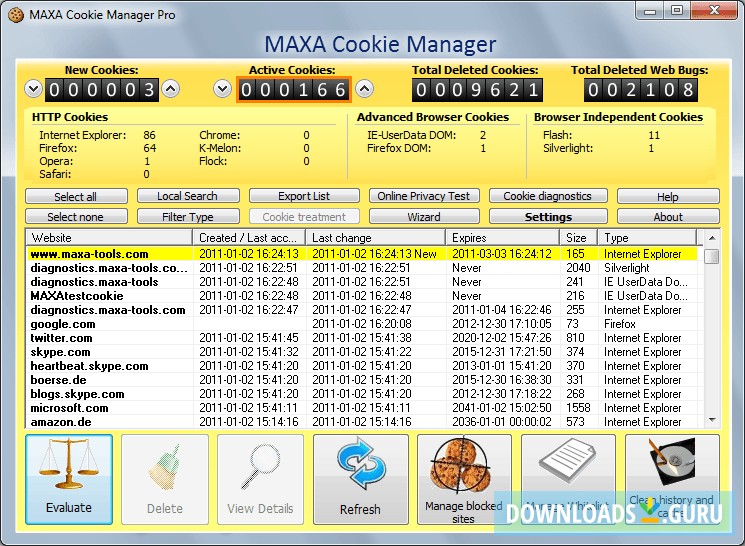The image size is (745, 546).
Task: Select the MAXAtestcookie row
Action: coord(362,296)
